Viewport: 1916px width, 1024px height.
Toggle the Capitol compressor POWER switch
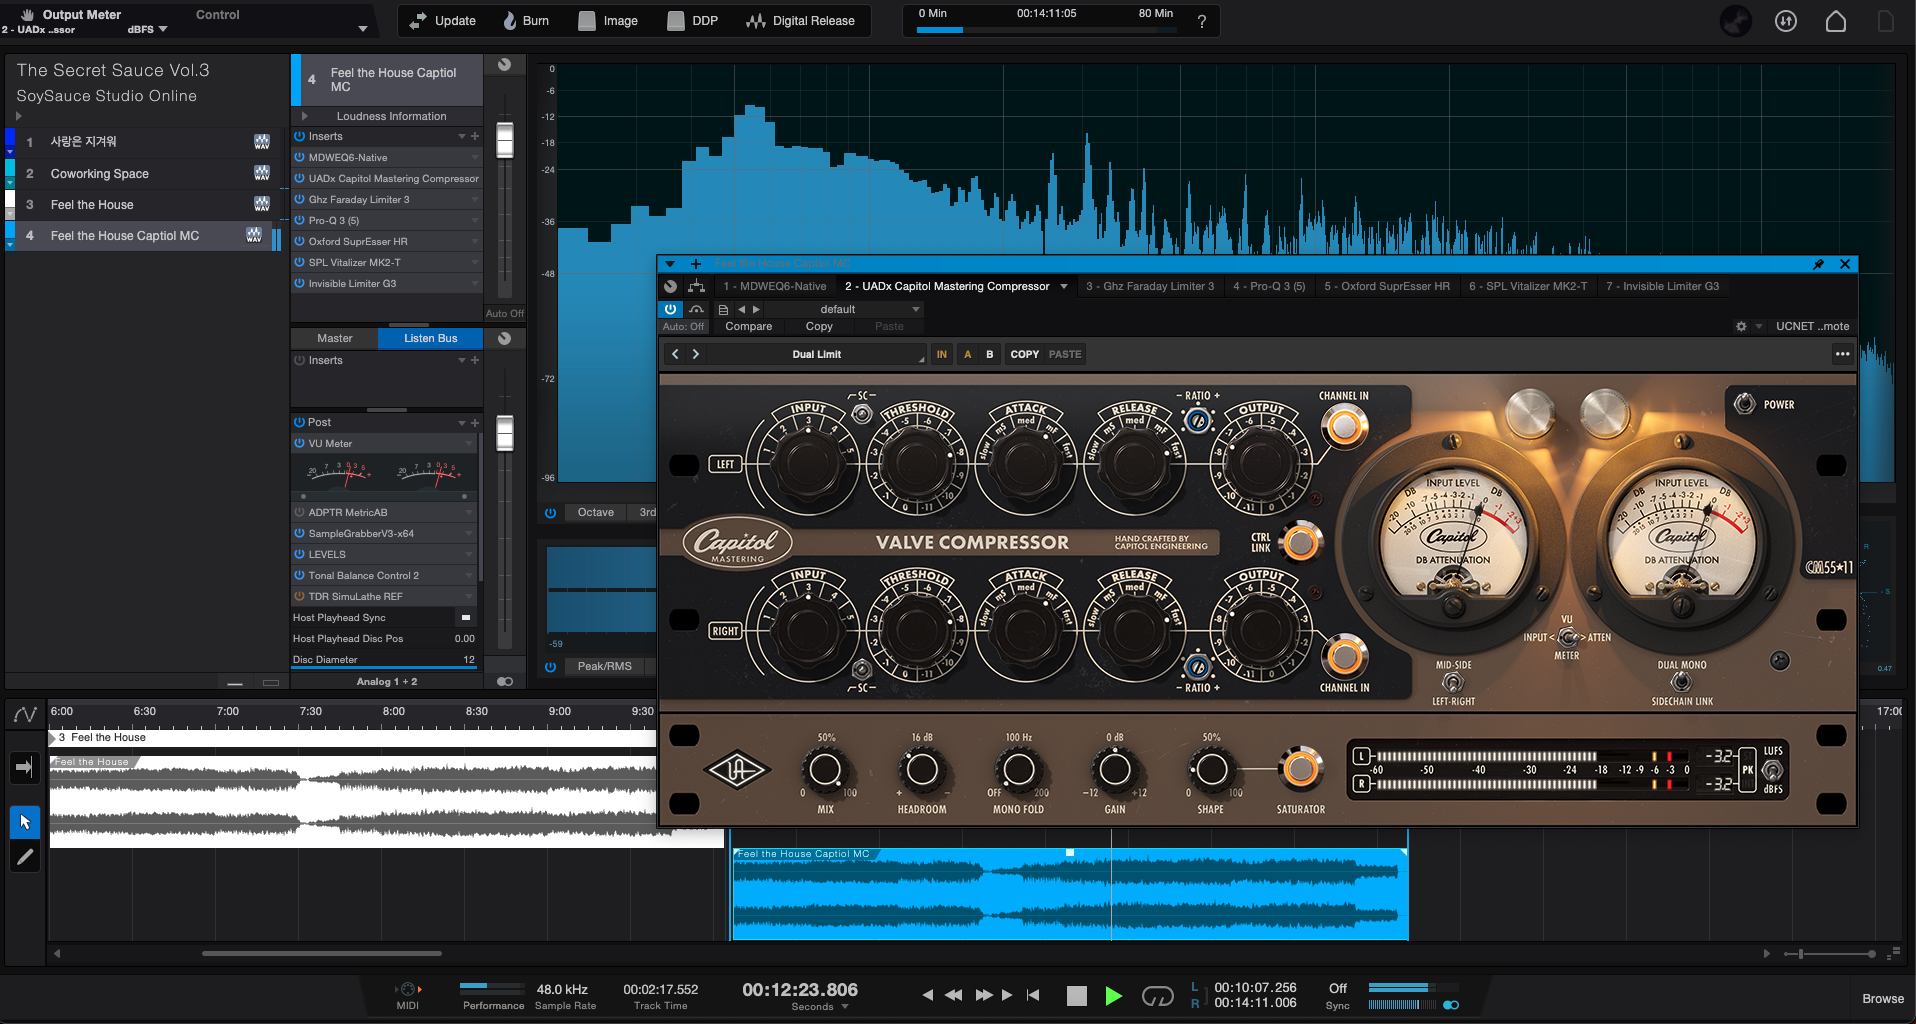[1744, 403]
